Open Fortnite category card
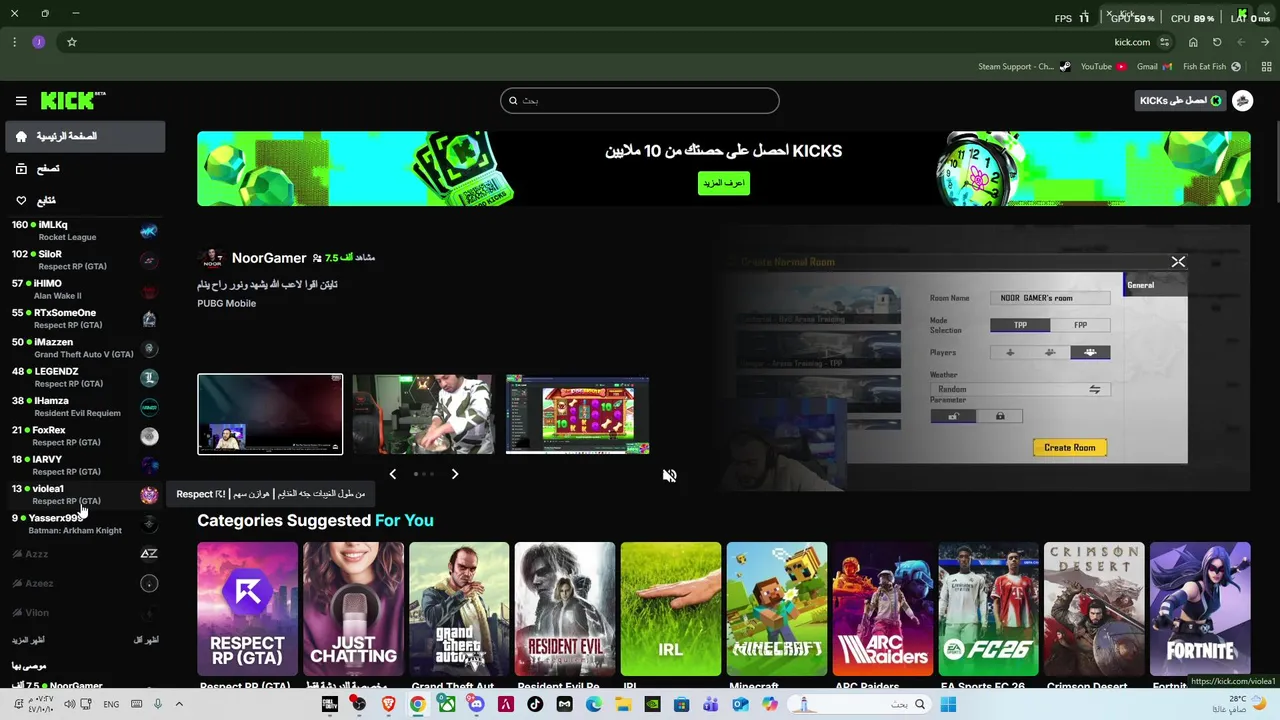 [x=1200, y=609]
